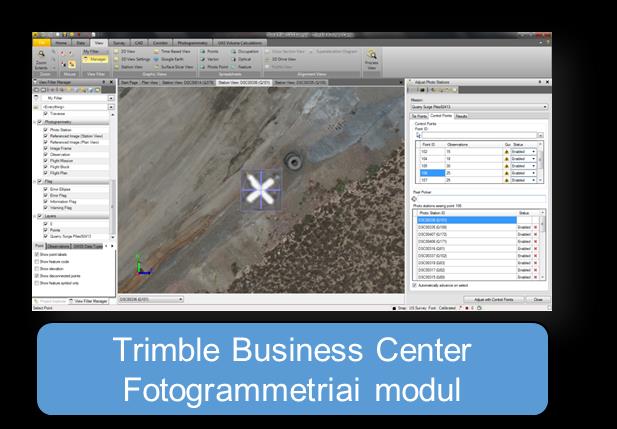
Task: Open the Photo Point spreadsheet
Action: [214, 67]
